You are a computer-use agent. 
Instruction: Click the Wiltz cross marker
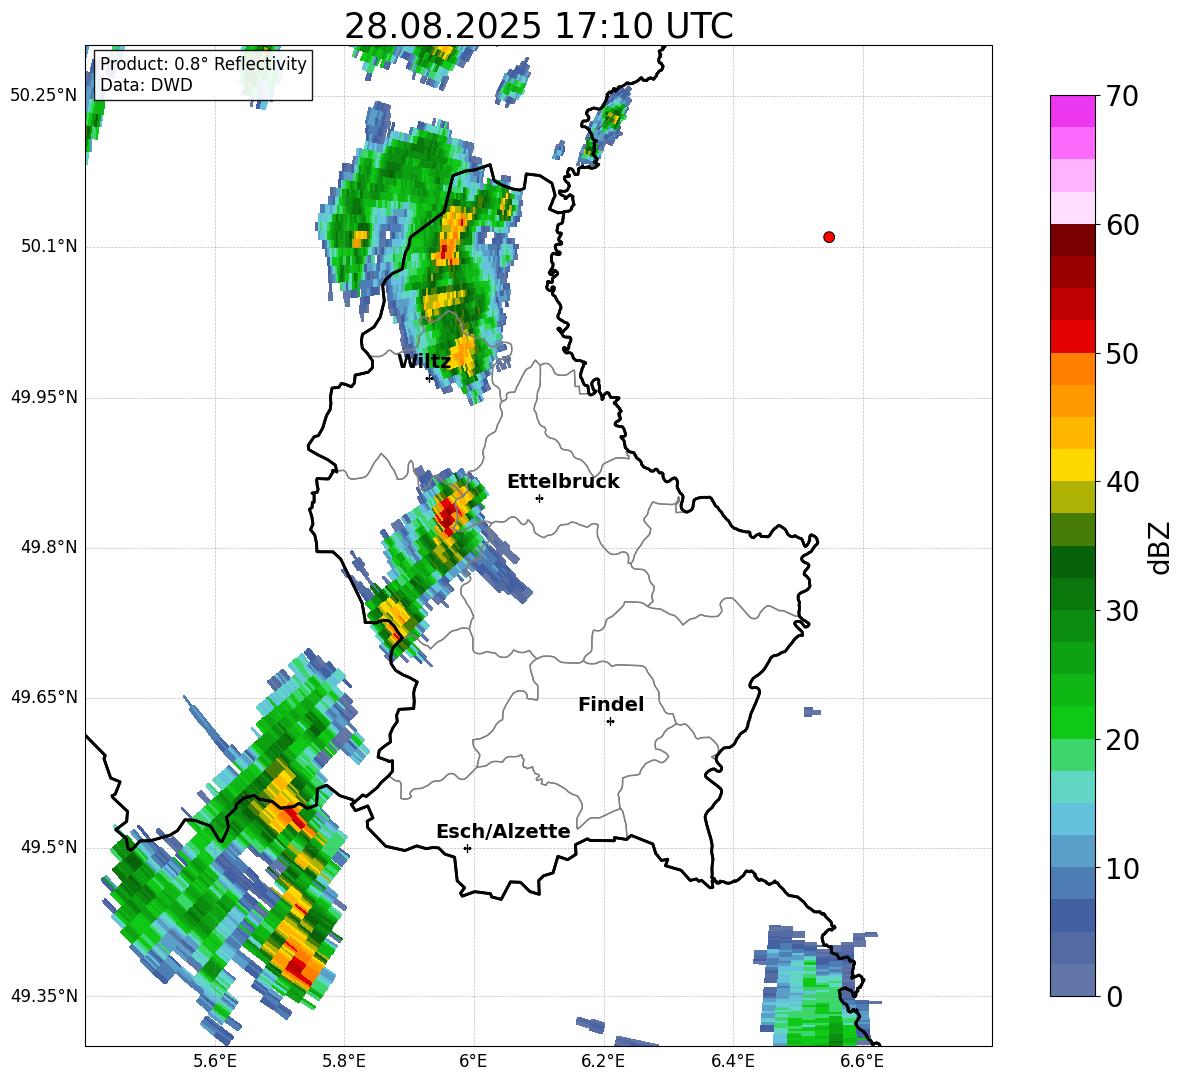tap(429, 378)
